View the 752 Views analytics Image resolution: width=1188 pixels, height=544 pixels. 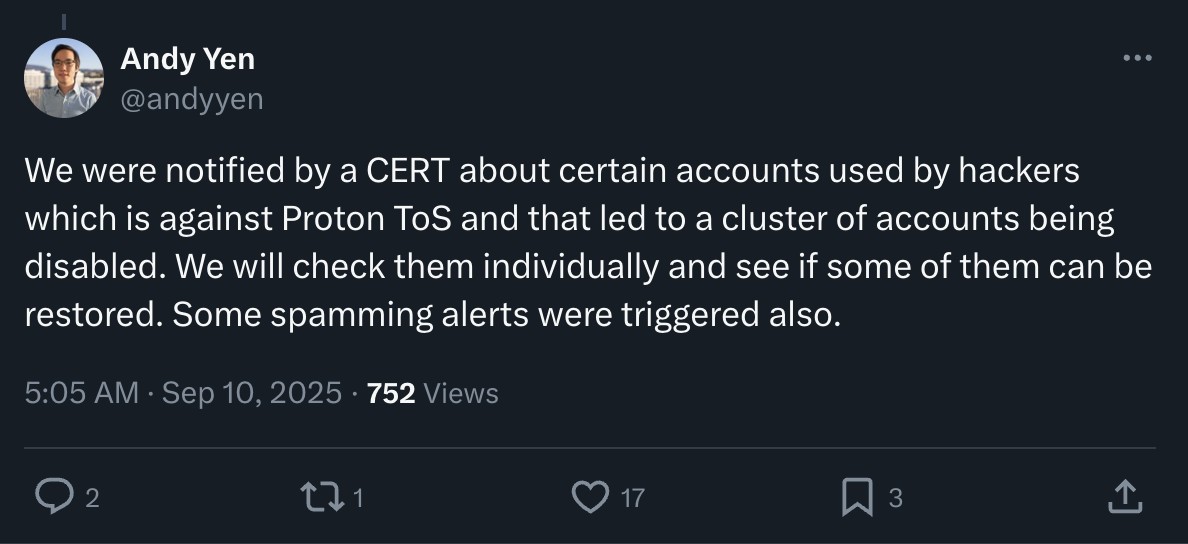point(433,393)
